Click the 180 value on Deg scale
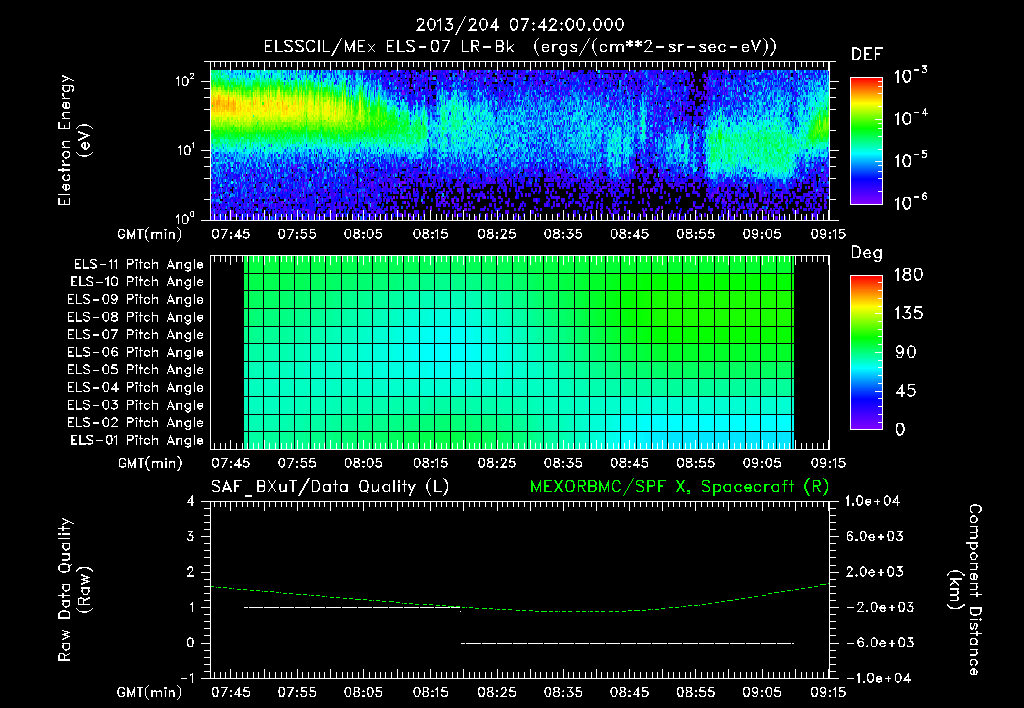 click(908, 275)
